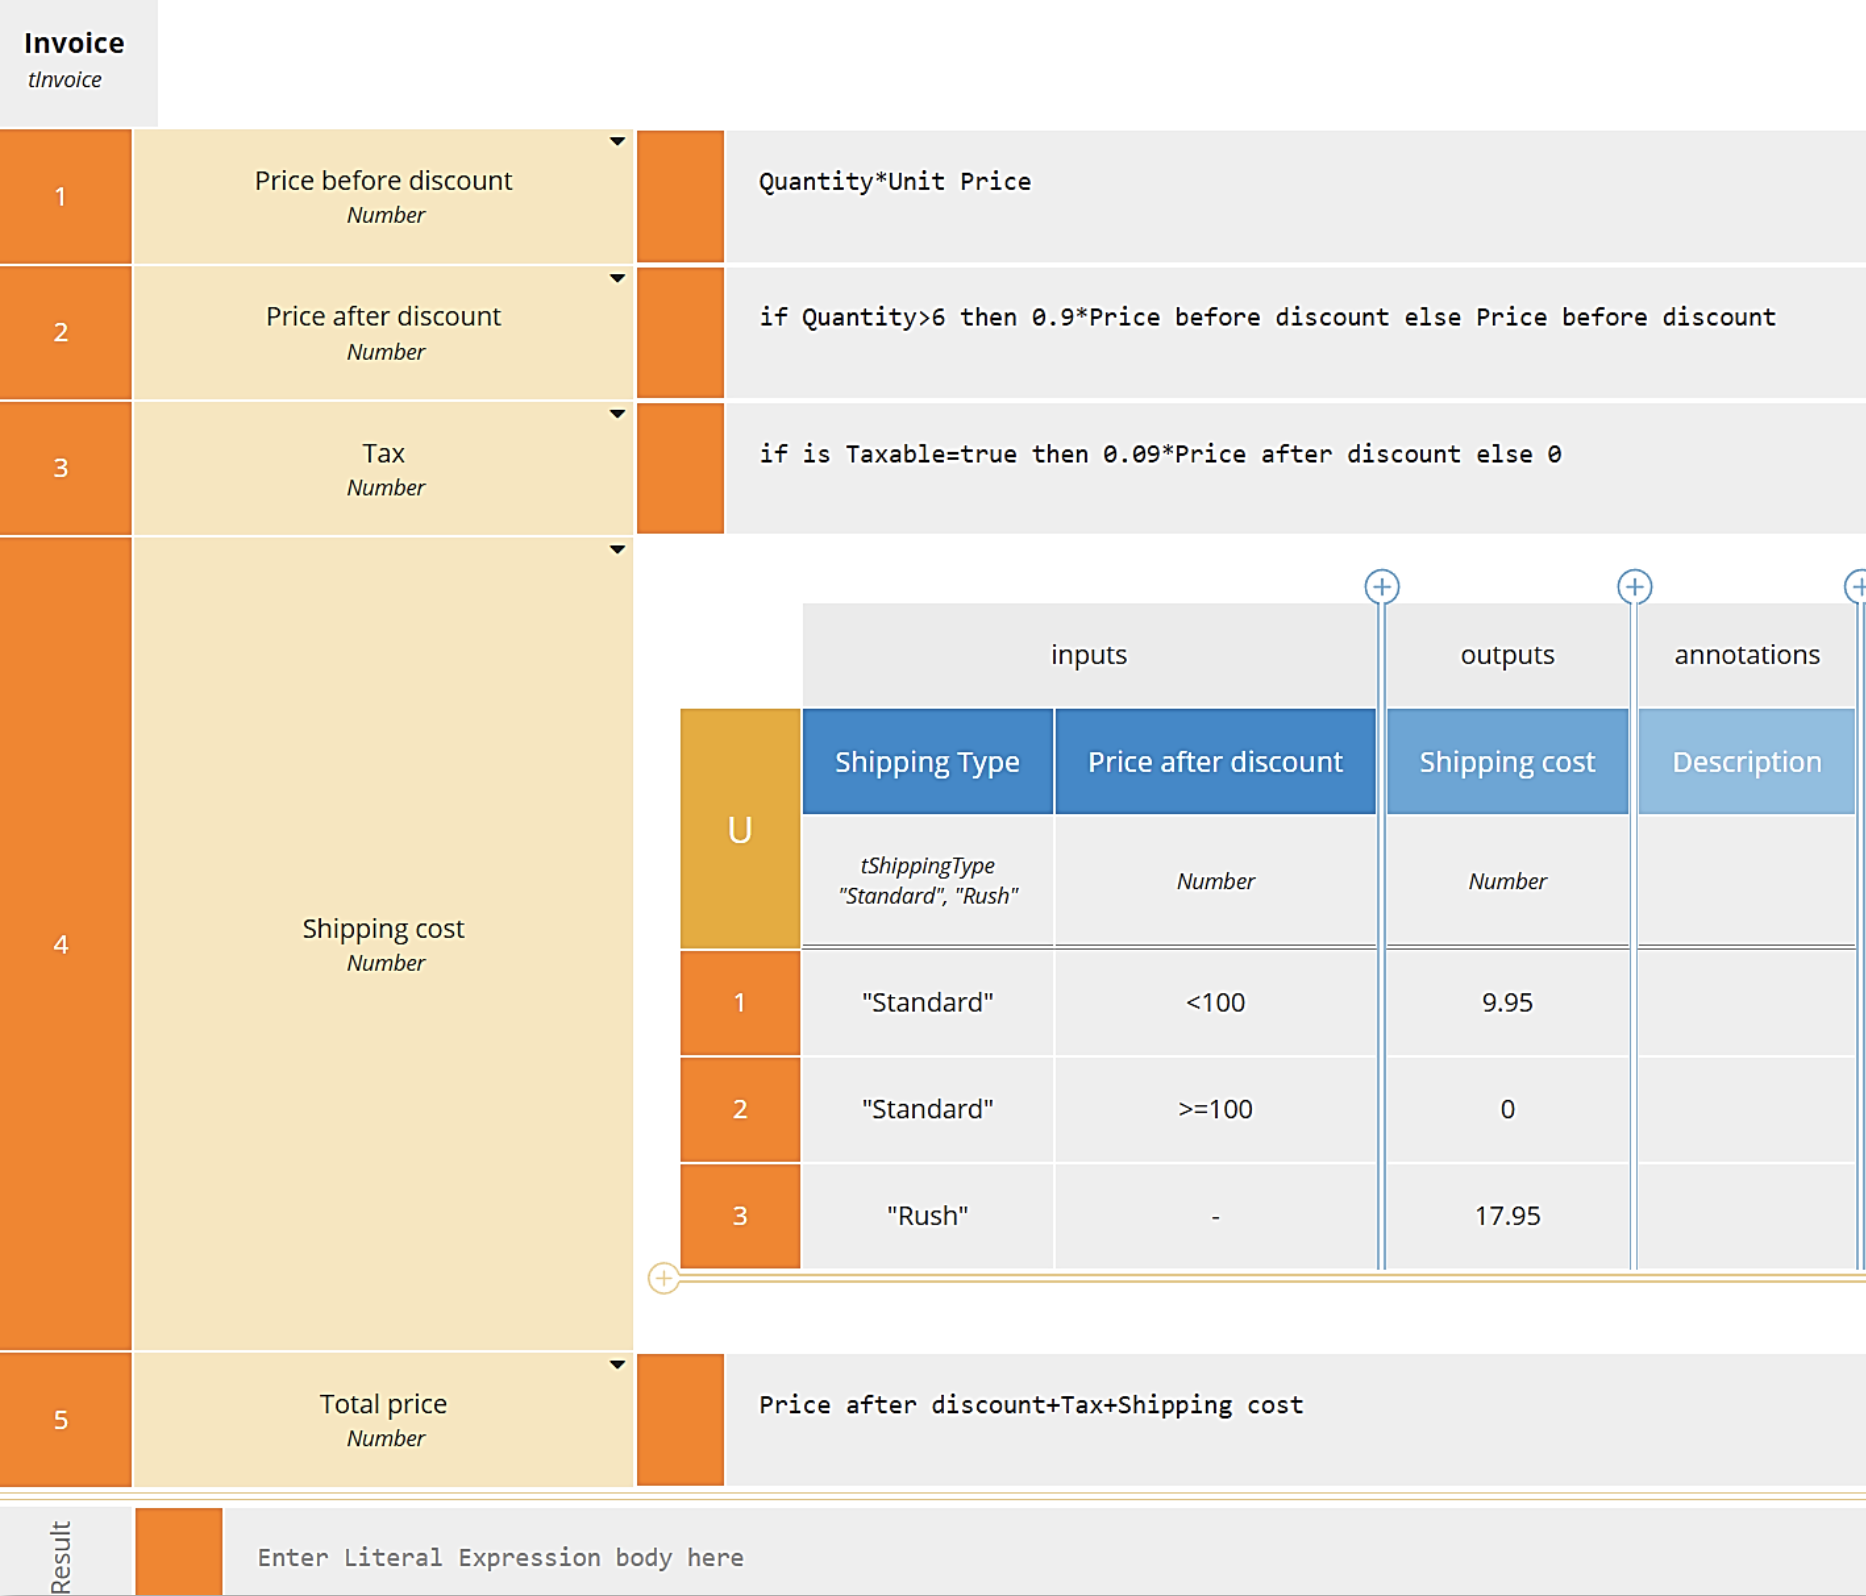This screenshot has width=1866, height=1596.
Task: Expand the Tax entry dropdown arrow
Action: (617, 414)
